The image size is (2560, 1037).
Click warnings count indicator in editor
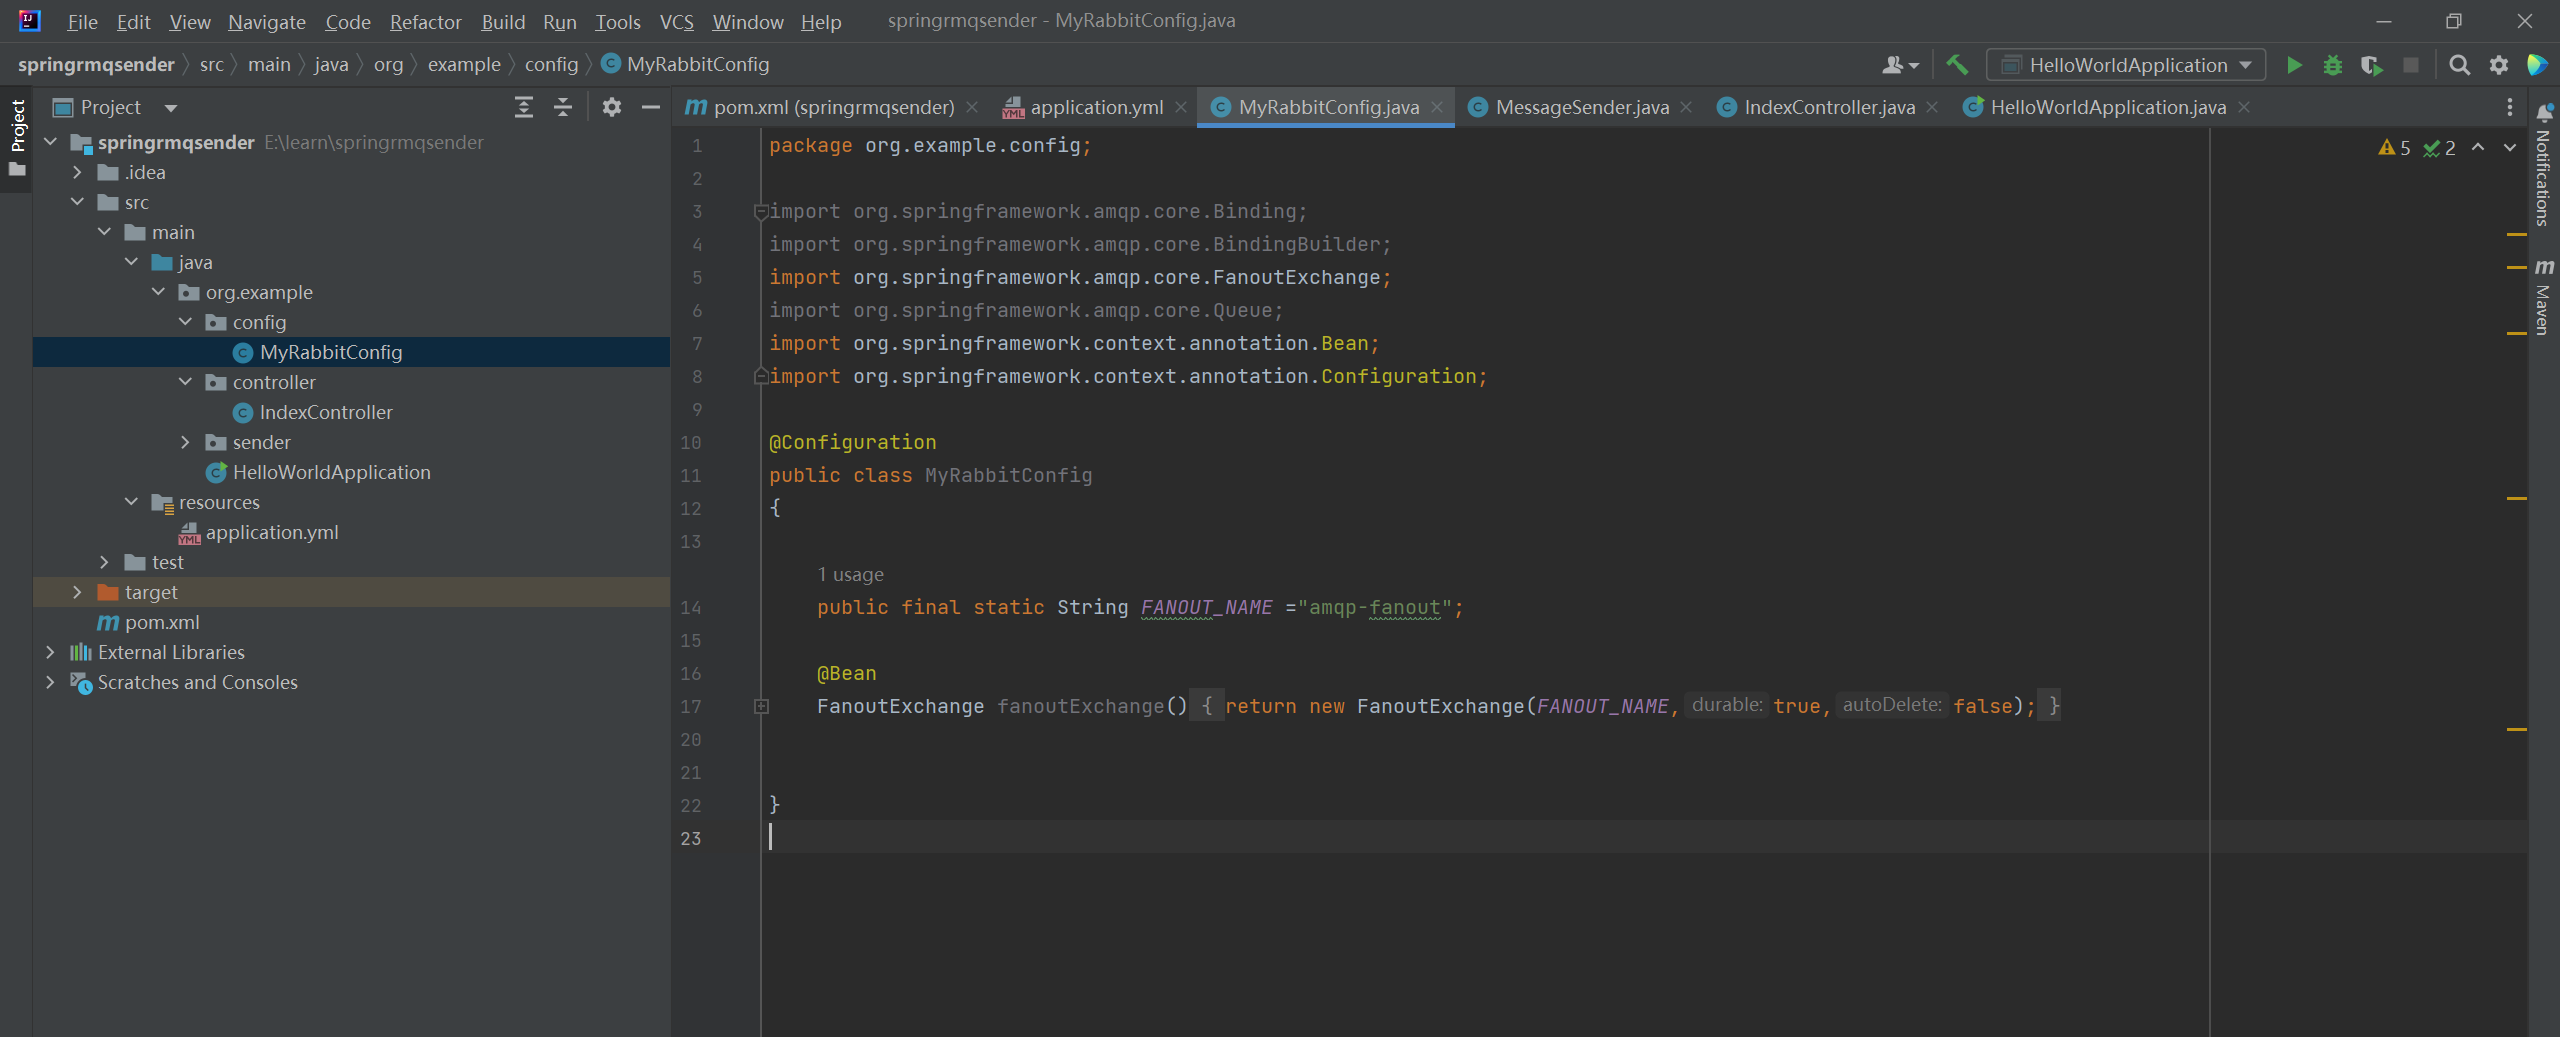tap(2395, 148)
